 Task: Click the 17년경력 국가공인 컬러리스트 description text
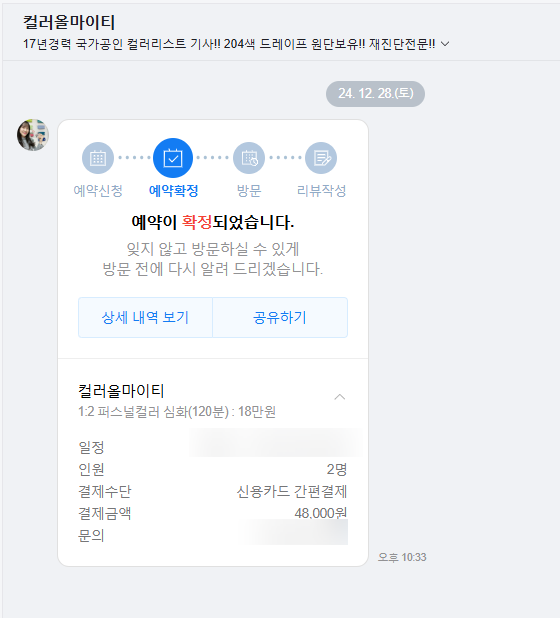229,44
